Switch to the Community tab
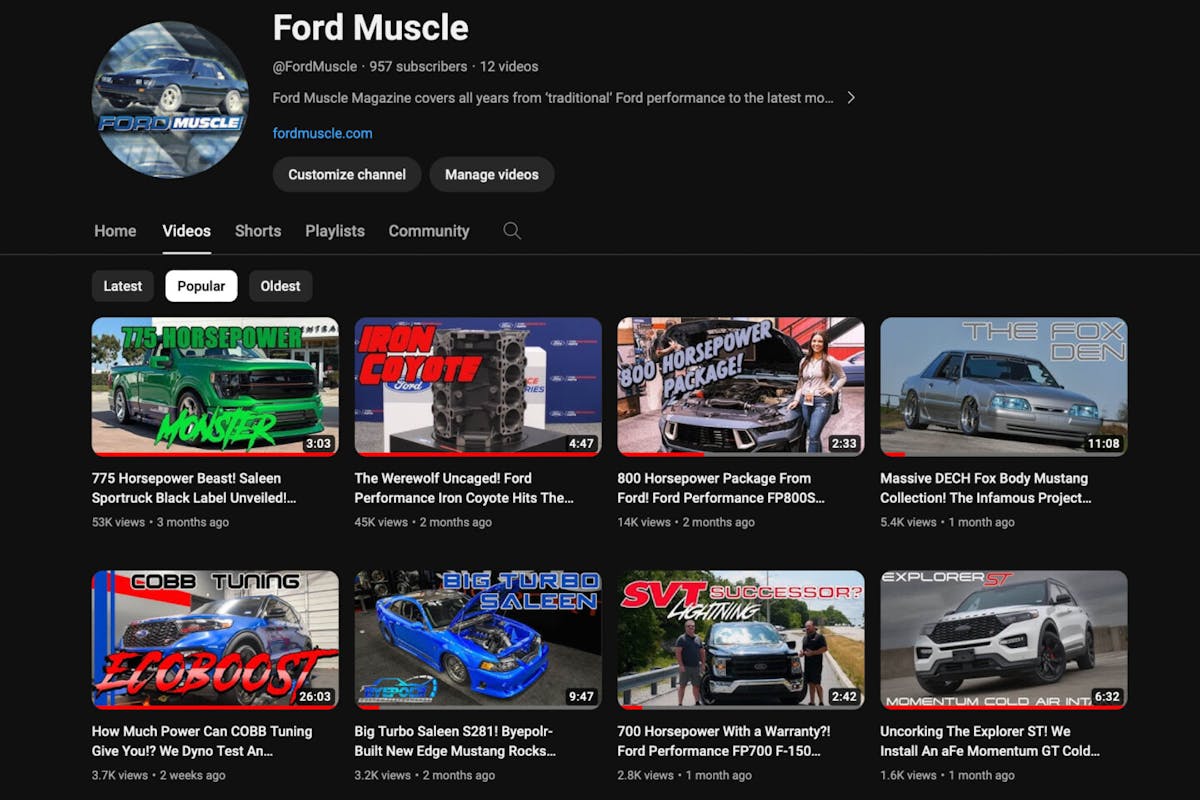Viewport: 1200px width, 800px height. (x=429, y=231)
